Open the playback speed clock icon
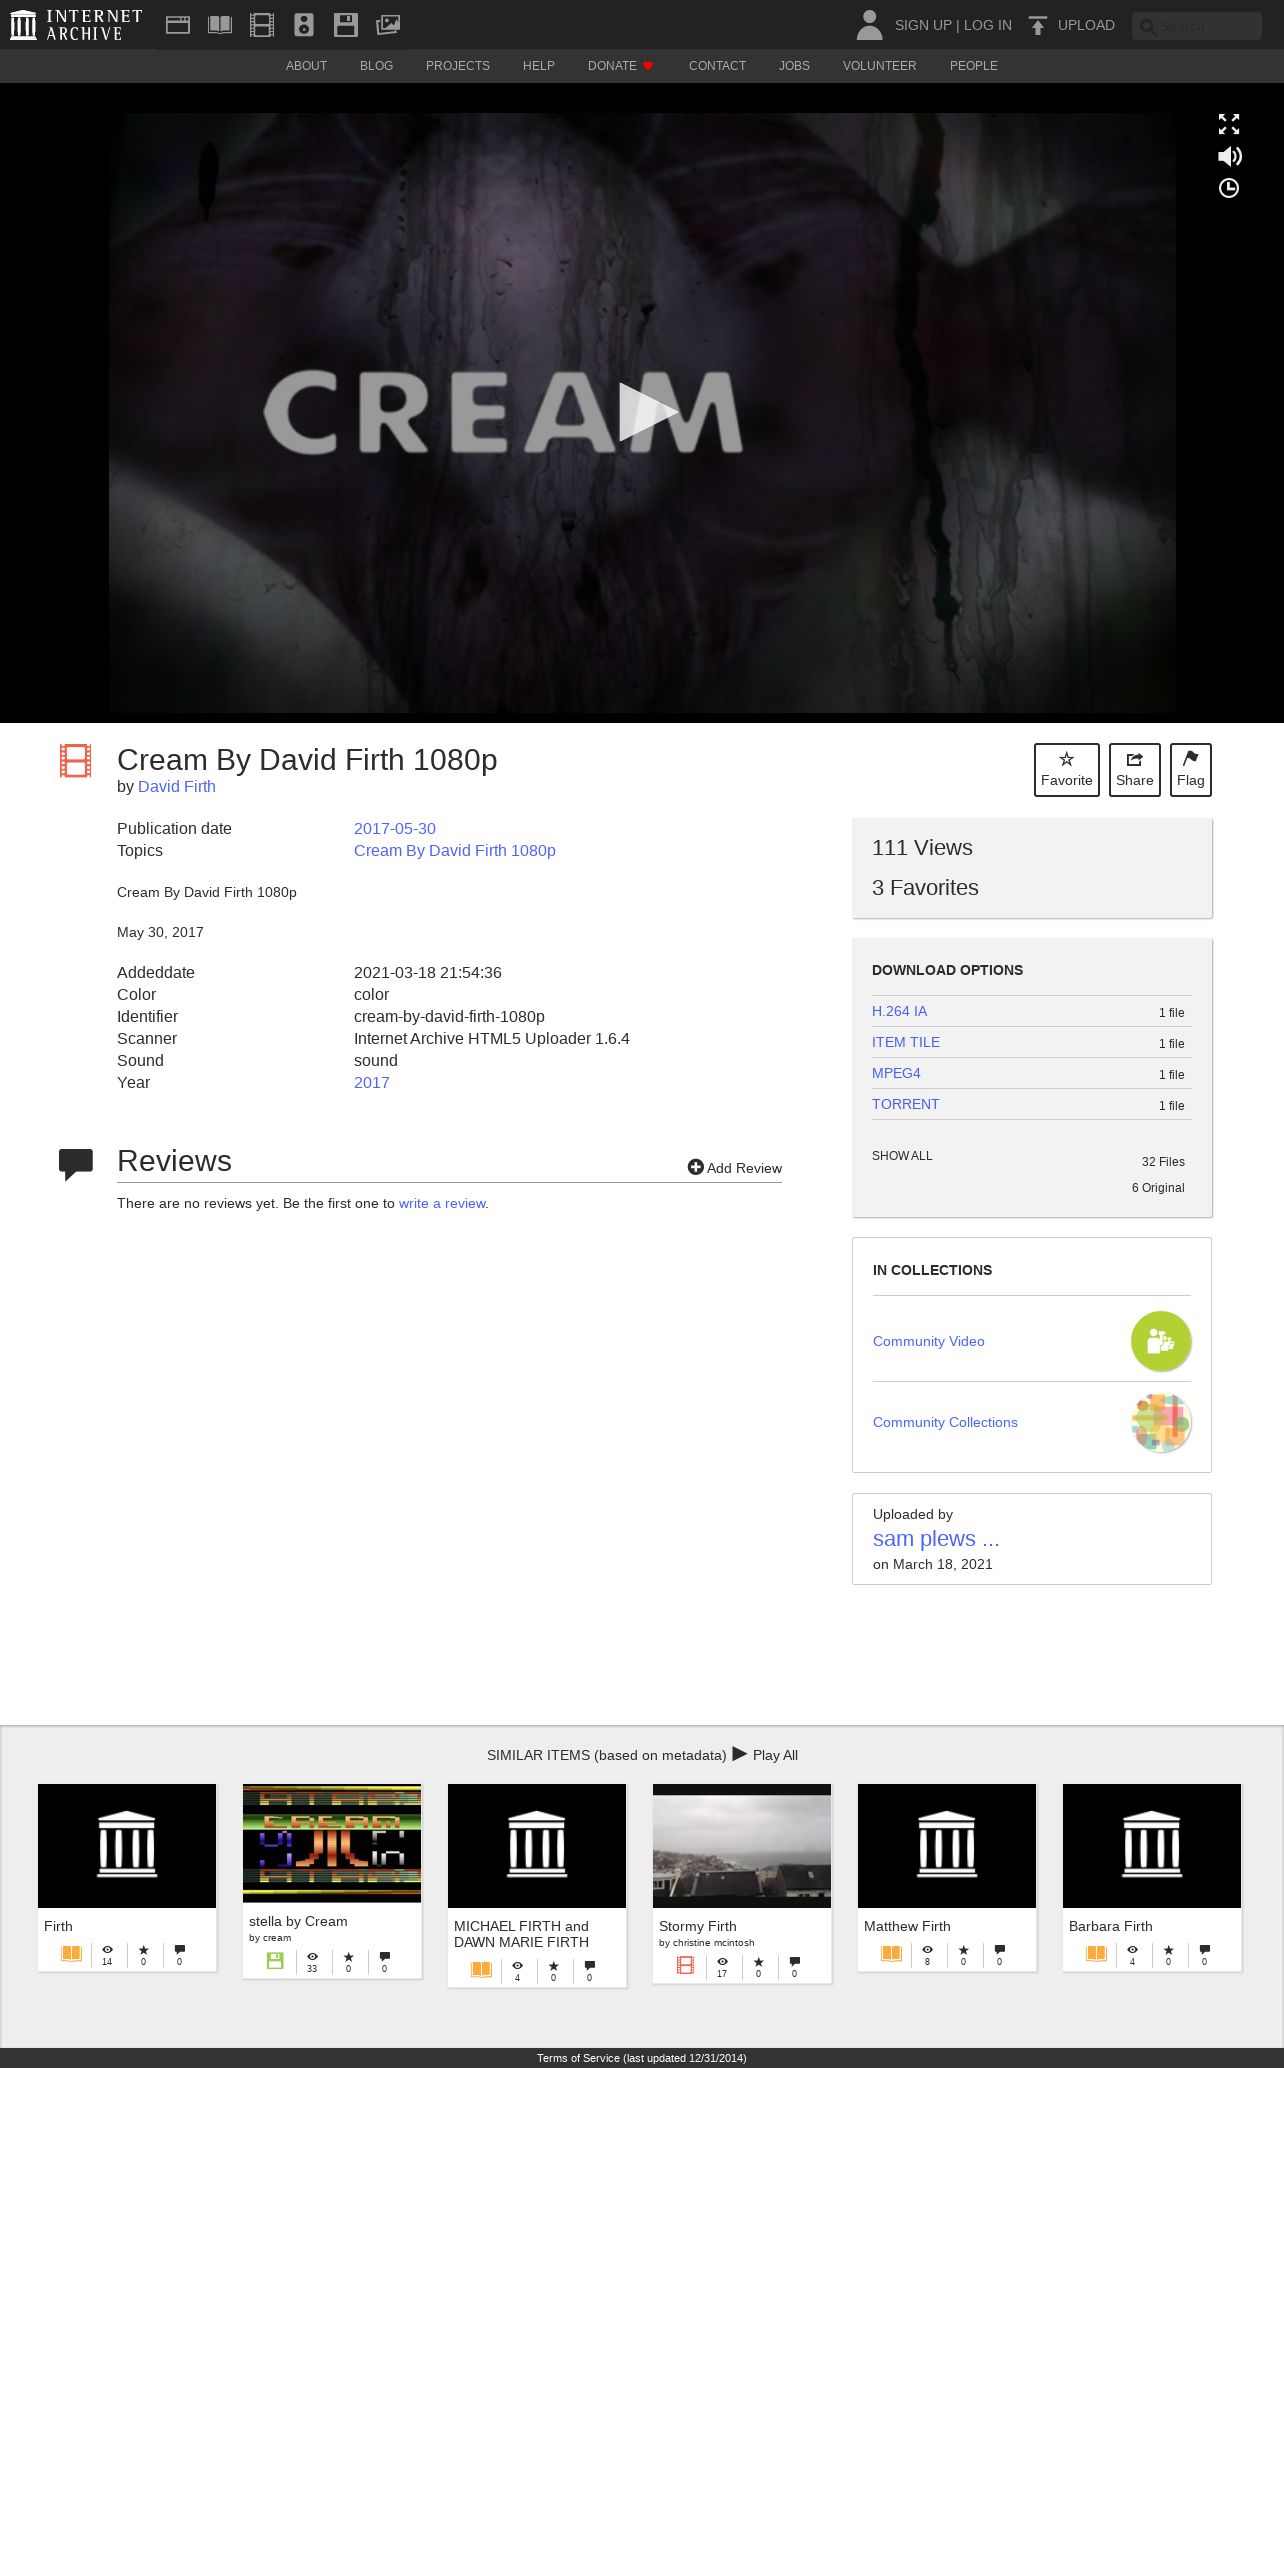This screenshot has height=2568, width=1284. [1229, 188]
